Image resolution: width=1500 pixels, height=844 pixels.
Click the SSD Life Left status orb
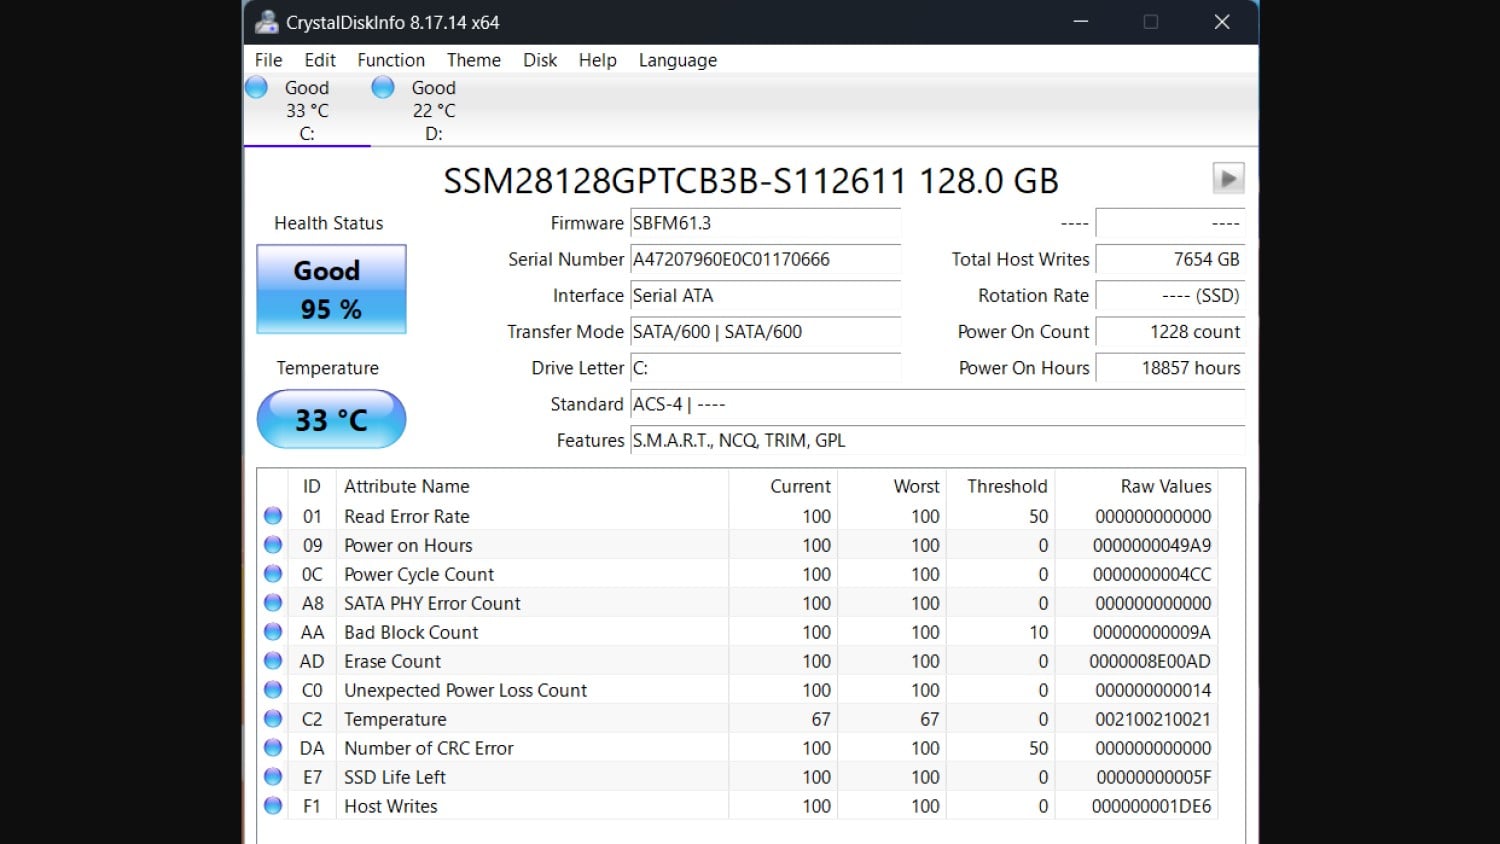coord(273,777)
